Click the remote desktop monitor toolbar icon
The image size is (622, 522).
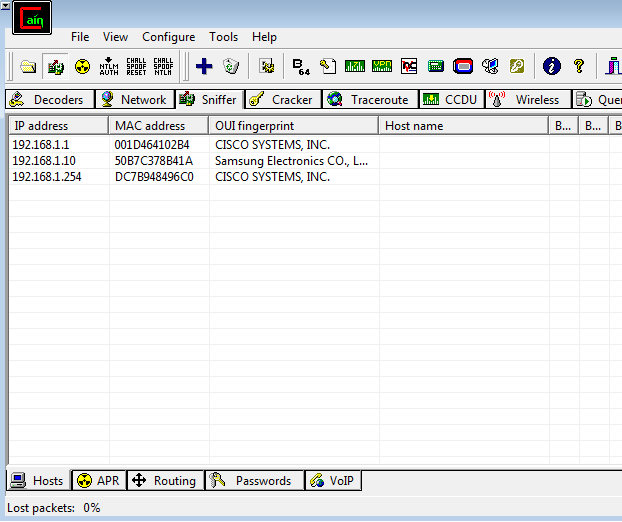point(490,66)
